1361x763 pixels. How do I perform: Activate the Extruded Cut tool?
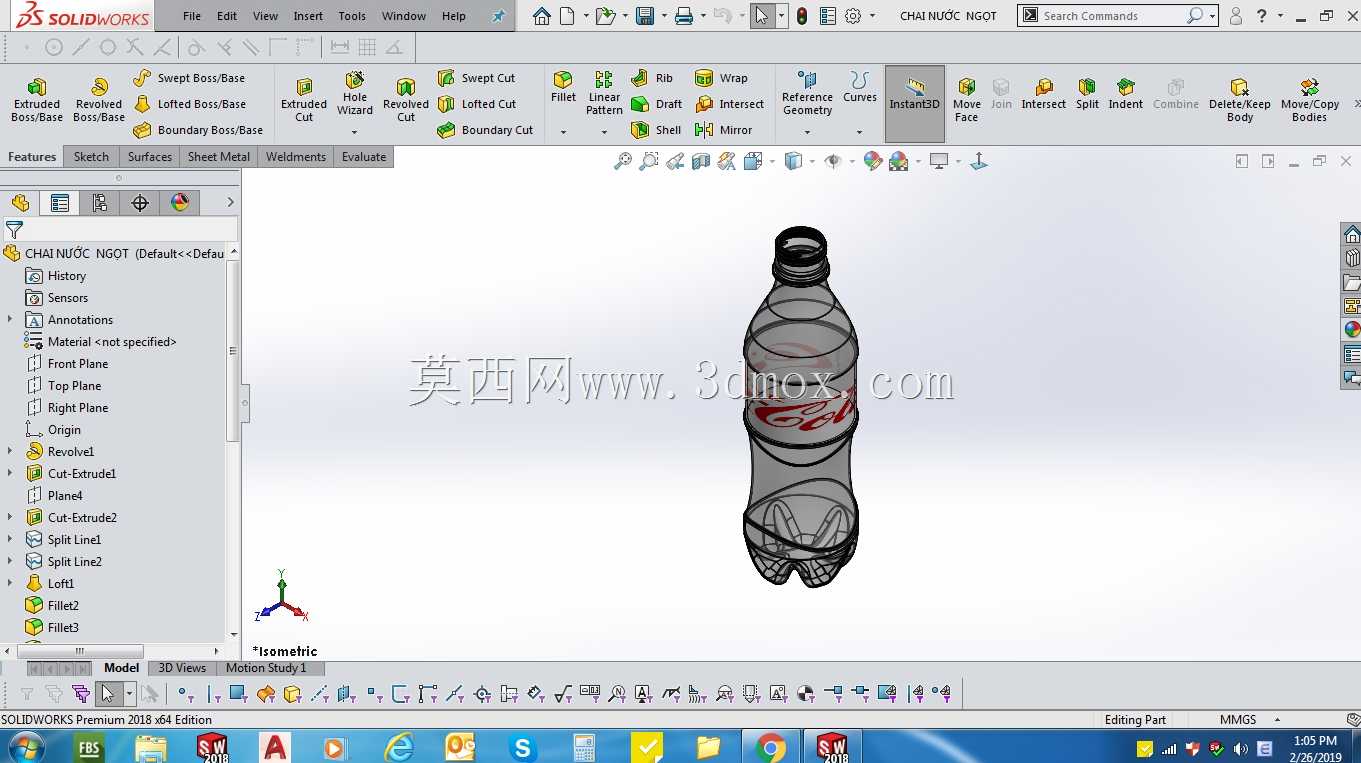click(x=304, y=100)
